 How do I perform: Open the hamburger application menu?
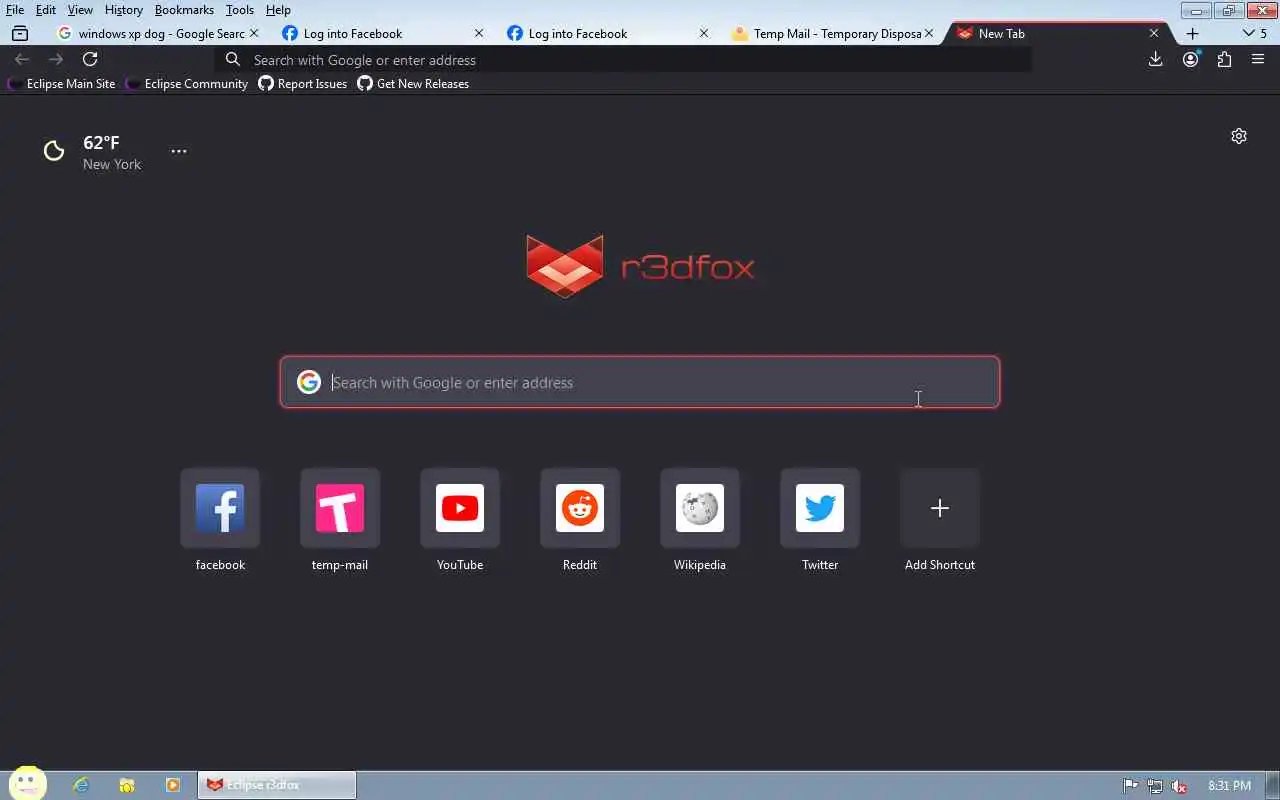(1258, 59)
